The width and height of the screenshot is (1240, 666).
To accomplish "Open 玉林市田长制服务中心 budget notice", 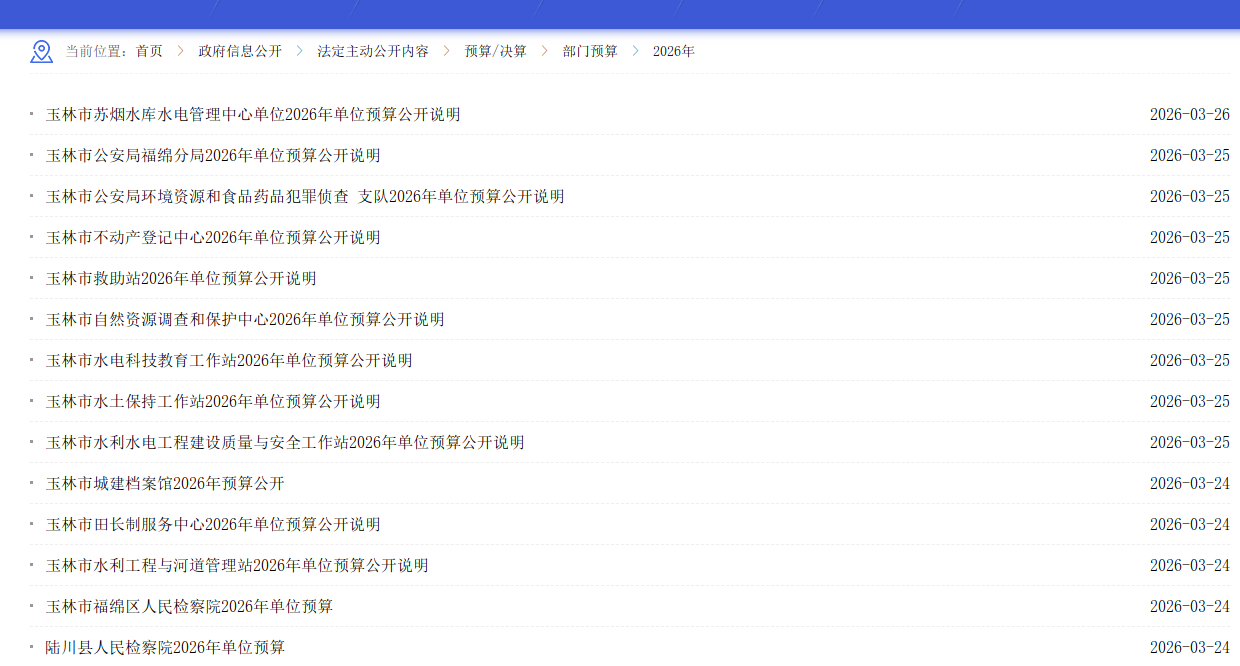I will 213,525.
